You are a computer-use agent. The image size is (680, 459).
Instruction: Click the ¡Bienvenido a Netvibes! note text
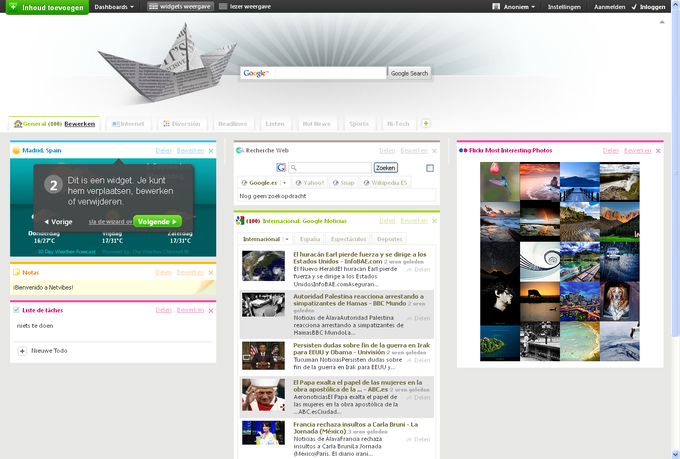43,287
